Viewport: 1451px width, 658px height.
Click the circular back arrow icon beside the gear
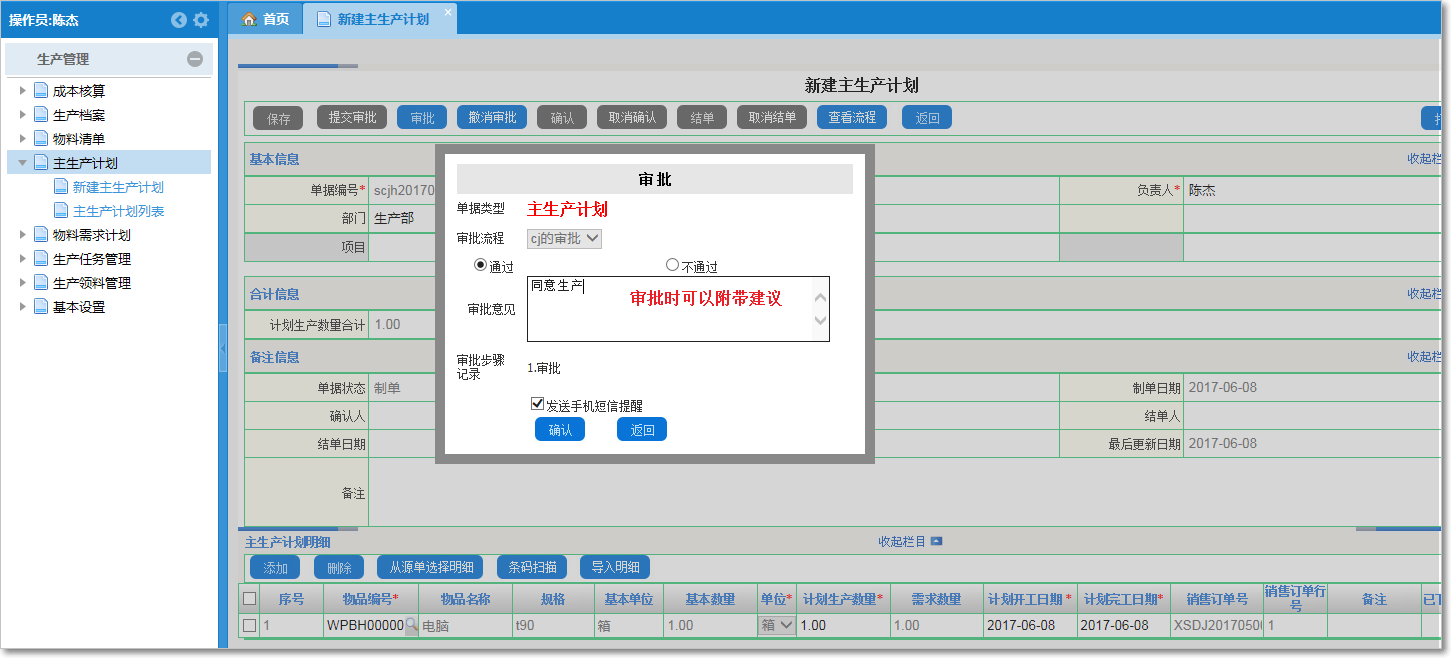[x=179, y=19]
